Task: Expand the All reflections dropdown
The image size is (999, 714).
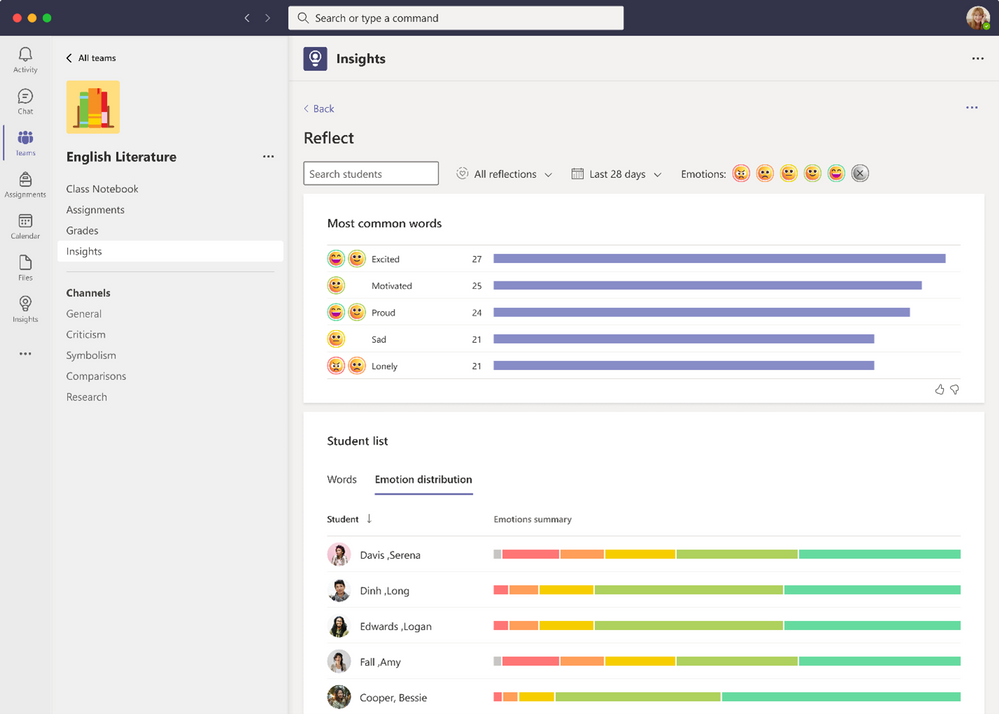Action: (x=504, y=174)
